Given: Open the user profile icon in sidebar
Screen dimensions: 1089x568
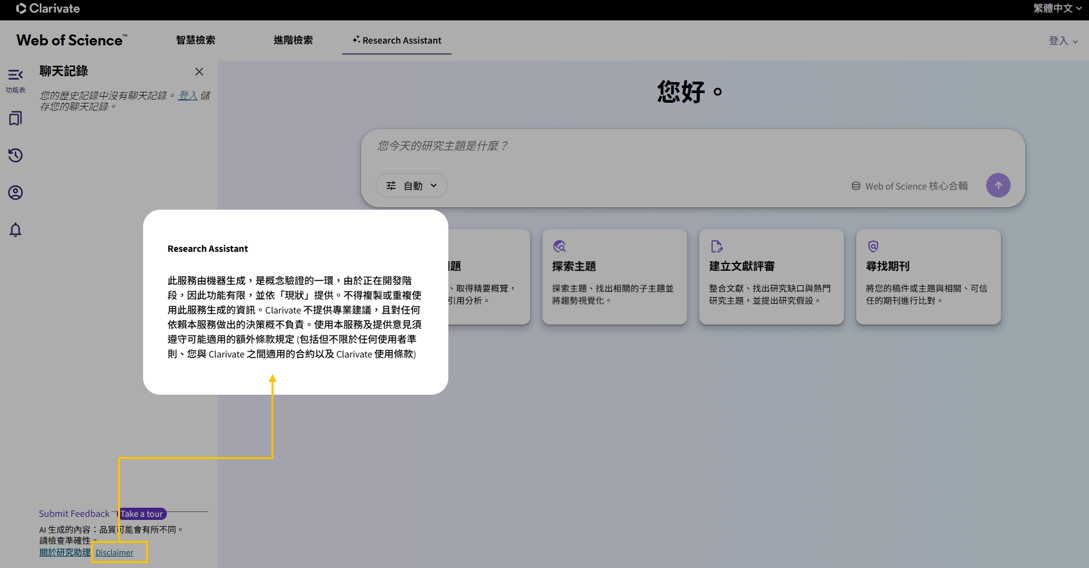Looking at the screenshot, I should 15,192.
